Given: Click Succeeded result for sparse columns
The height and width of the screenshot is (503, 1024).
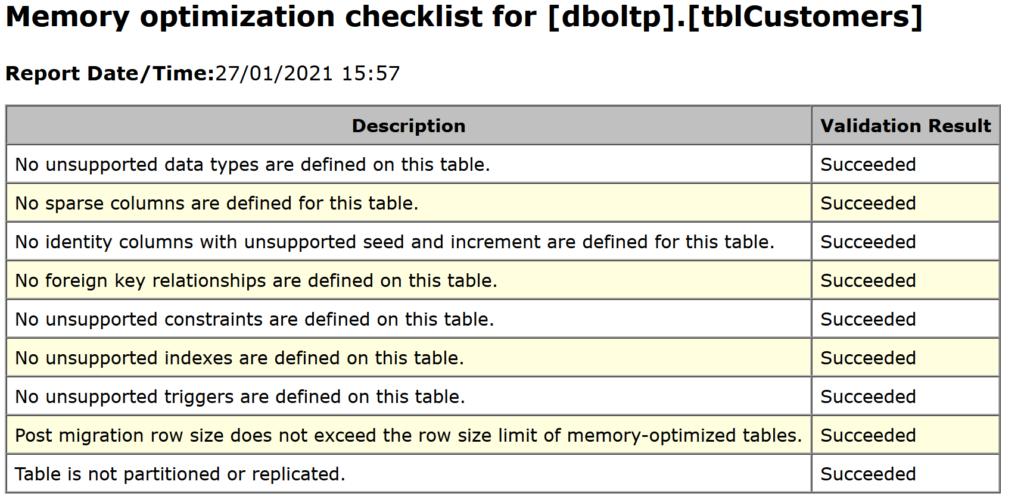Looking at the screenshot, I should [868, 203].
